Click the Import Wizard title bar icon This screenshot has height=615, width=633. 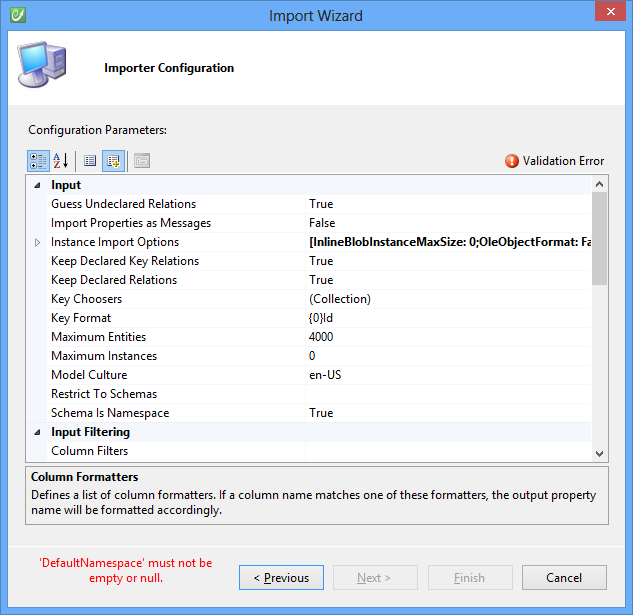point(17,15)
